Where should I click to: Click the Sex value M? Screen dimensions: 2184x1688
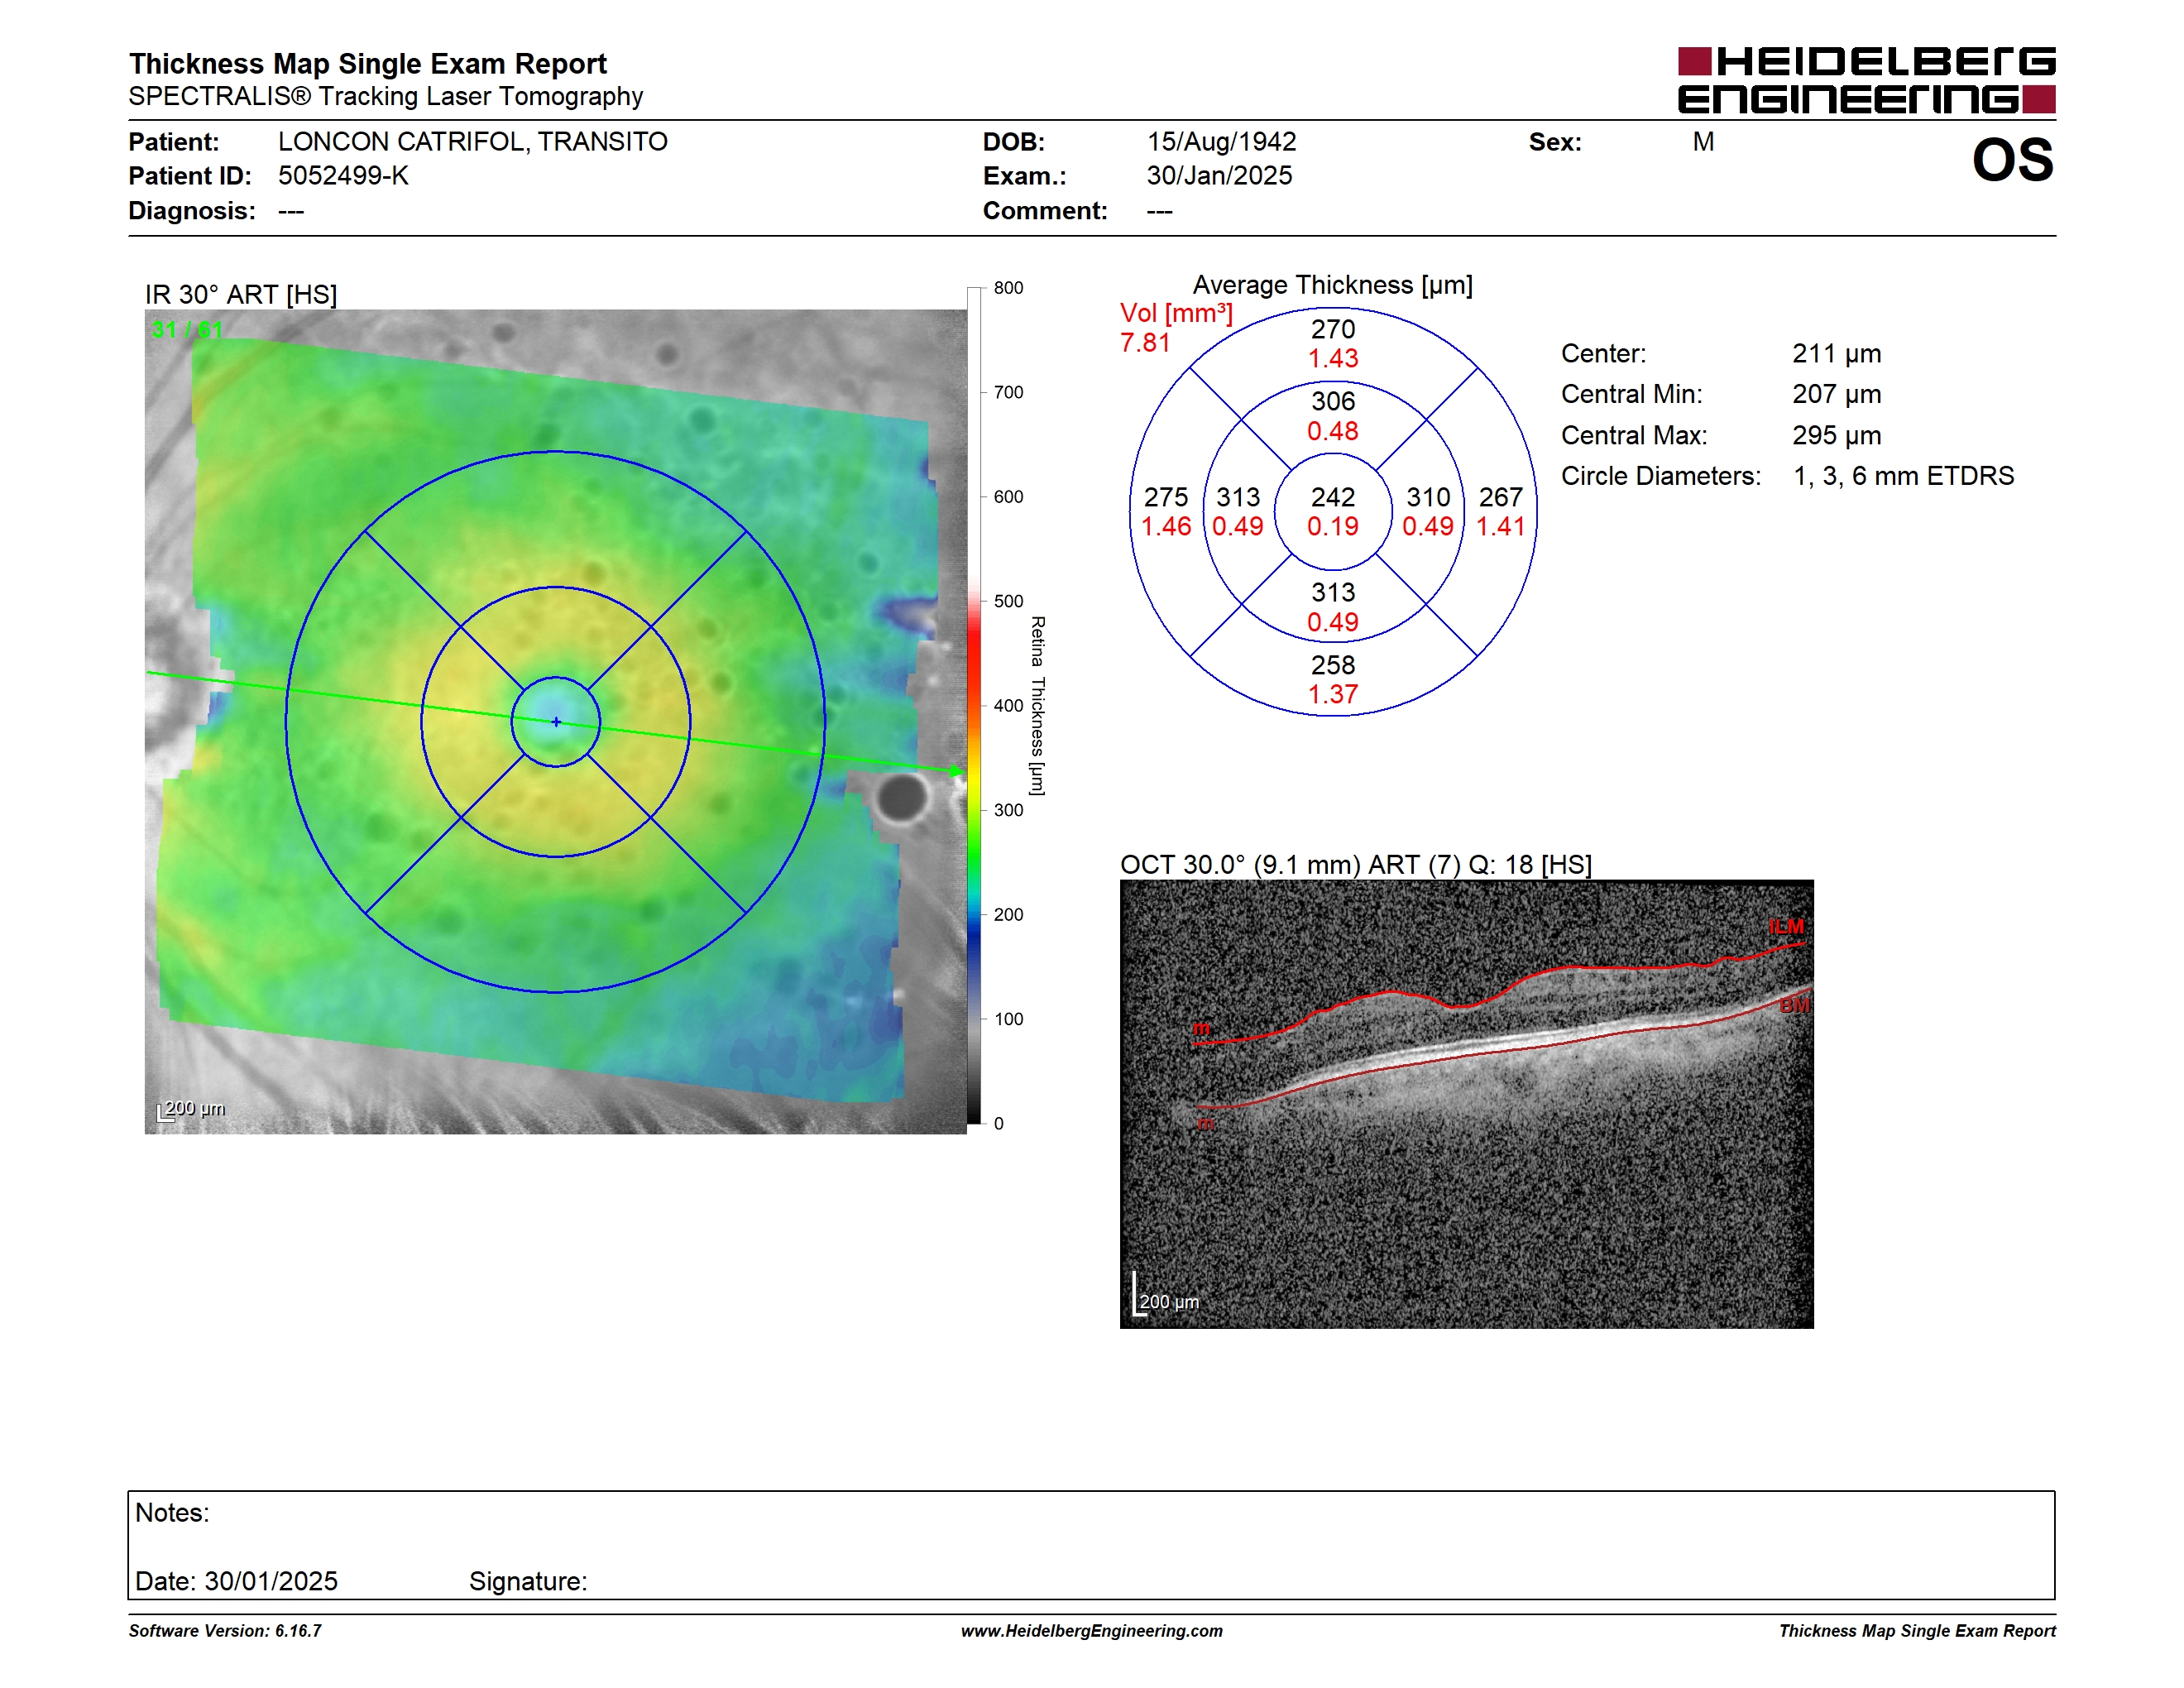pos(1703,142)
